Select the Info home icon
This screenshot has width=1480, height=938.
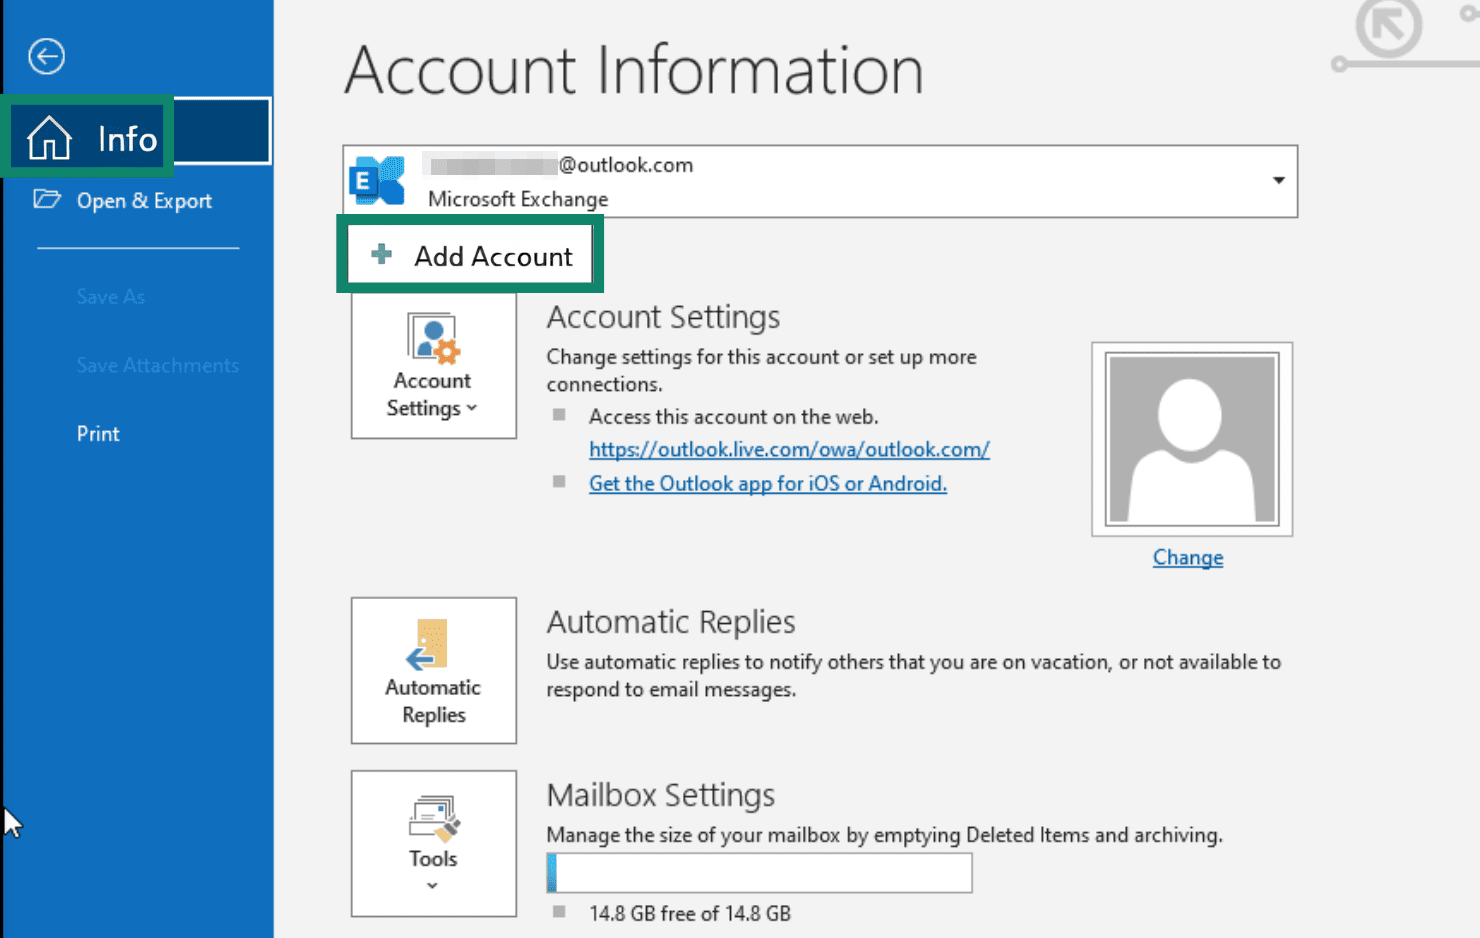(49, 138)
